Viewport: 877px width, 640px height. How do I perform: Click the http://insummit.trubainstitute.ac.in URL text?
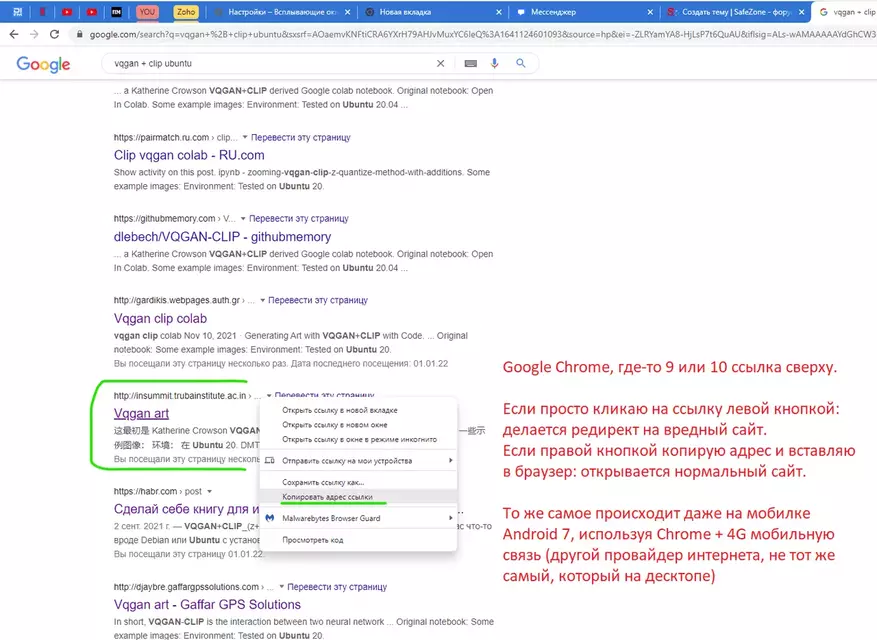tap(180, 396)
